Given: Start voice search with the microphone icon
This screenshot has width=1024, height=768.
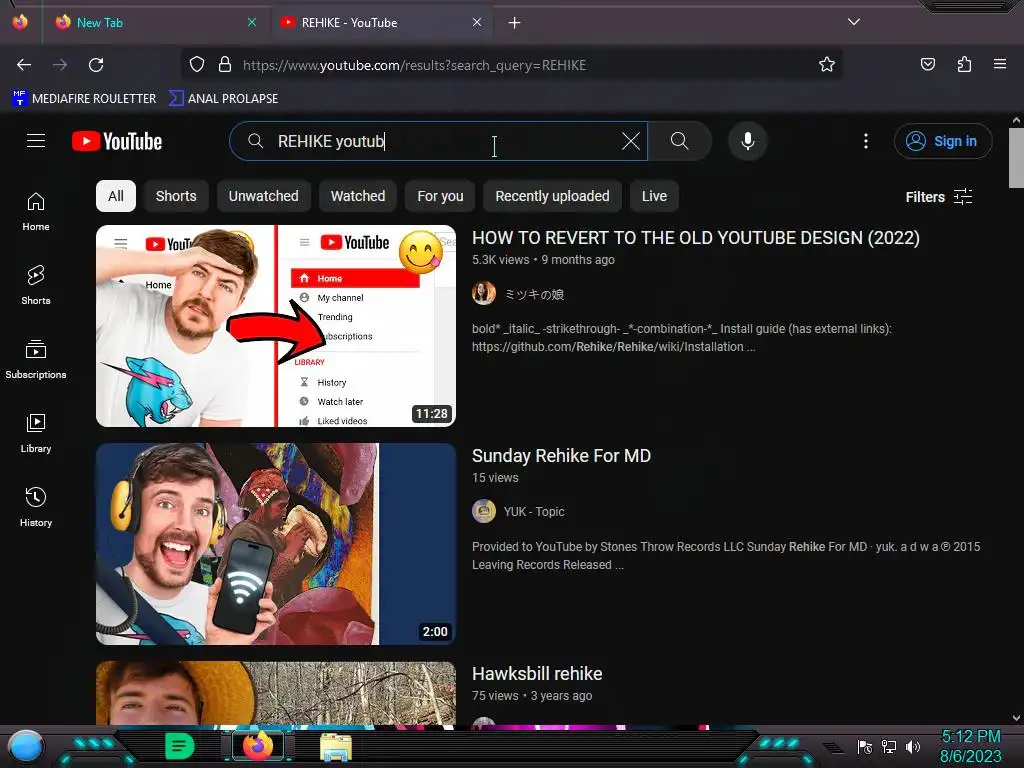Looking at the screenshot, I should coord(748,141).
